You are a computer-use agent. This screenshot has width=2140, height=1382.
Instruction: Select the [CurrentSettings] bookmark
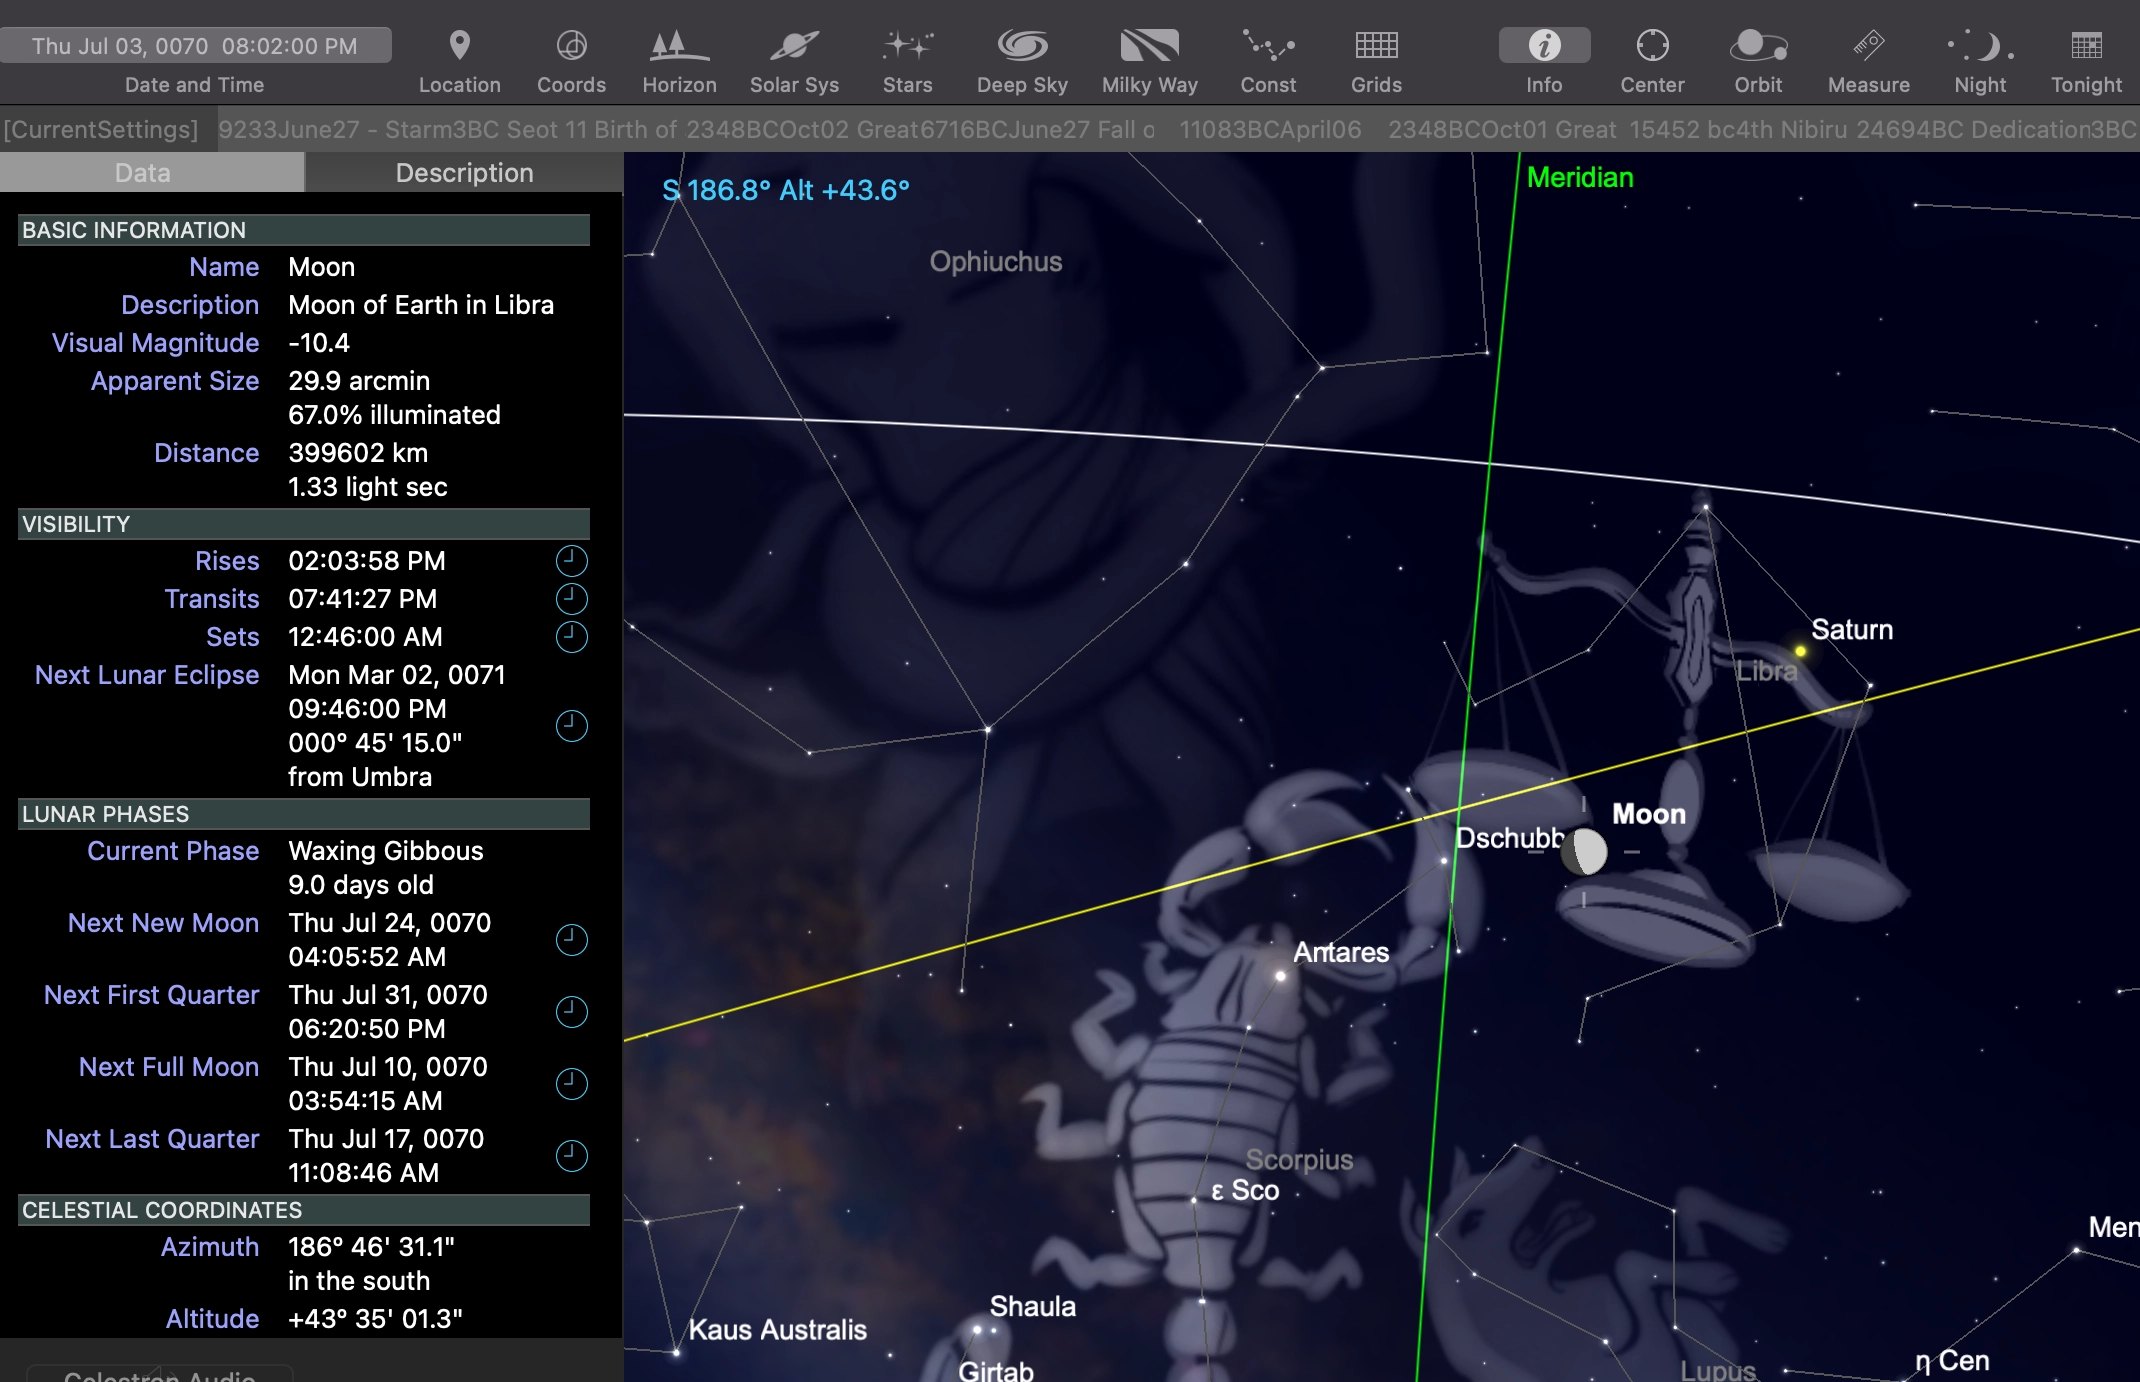[x=101, y=130]
